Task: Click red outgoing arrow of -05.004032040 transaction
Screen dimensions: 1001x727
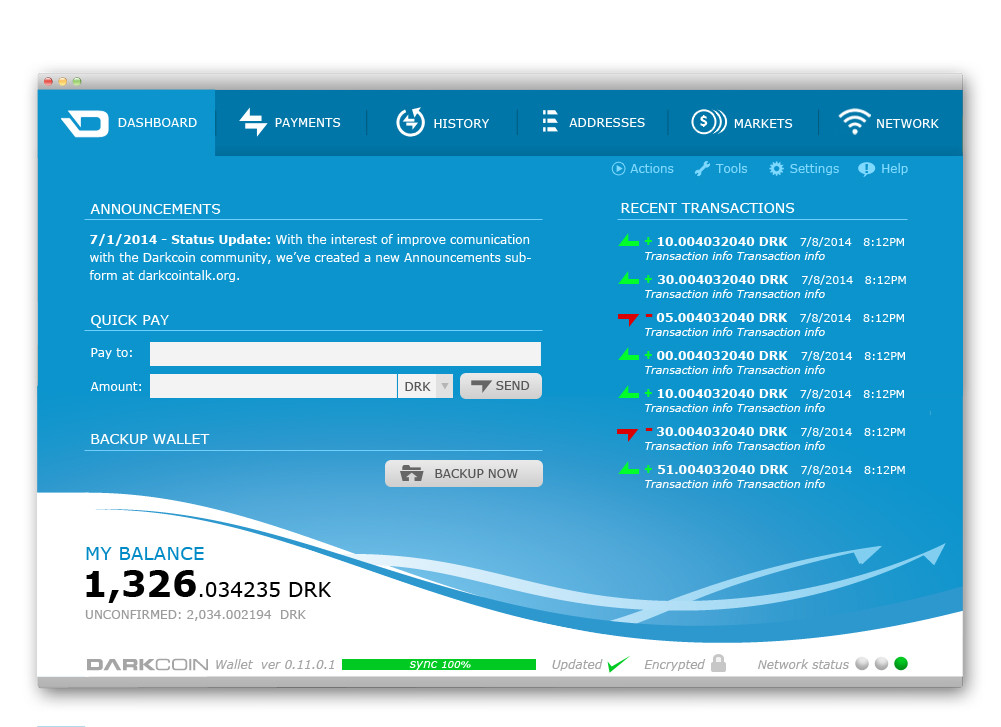Action: click(x=628, y=319)
